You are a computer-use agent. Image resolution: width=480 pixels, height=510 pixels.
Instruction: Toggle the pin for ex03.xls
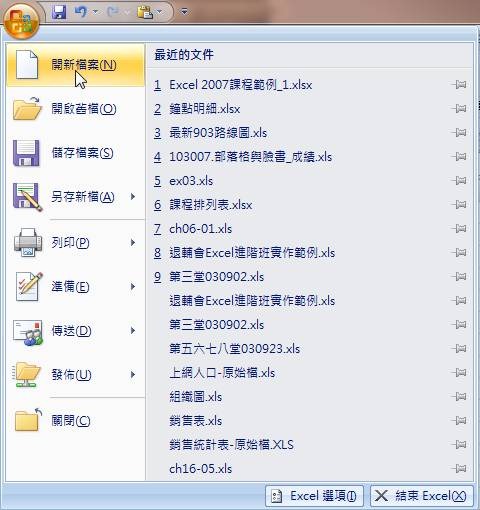pyautogui.click(x=459, y=181)
